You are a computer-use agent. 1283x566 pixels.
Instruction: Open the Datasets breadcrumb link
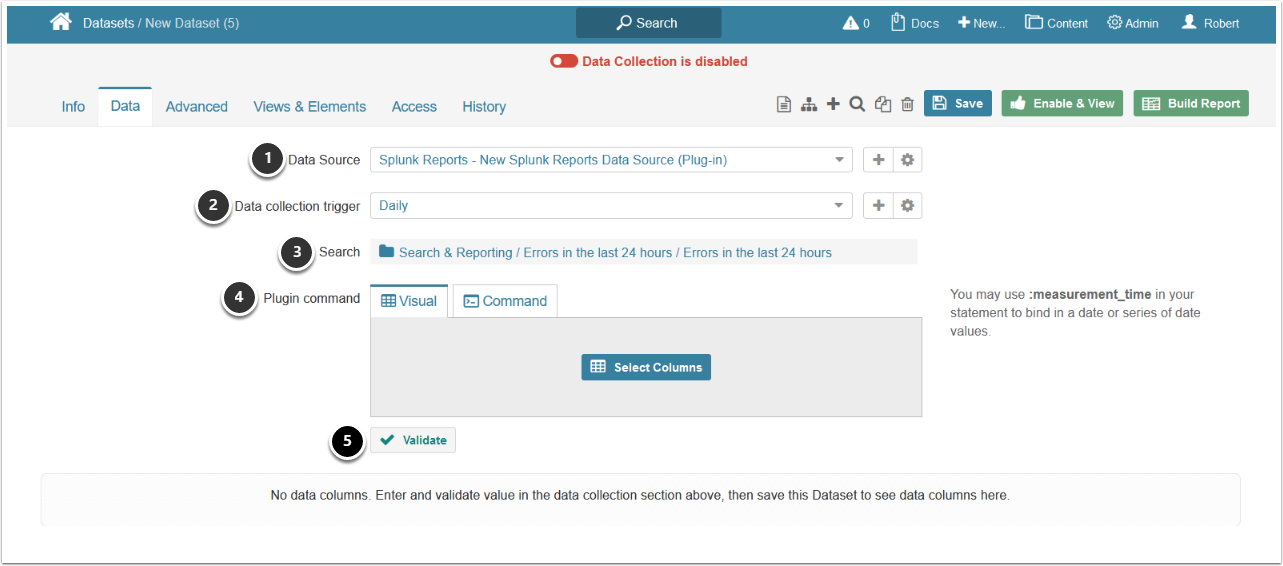click(110, 23)
